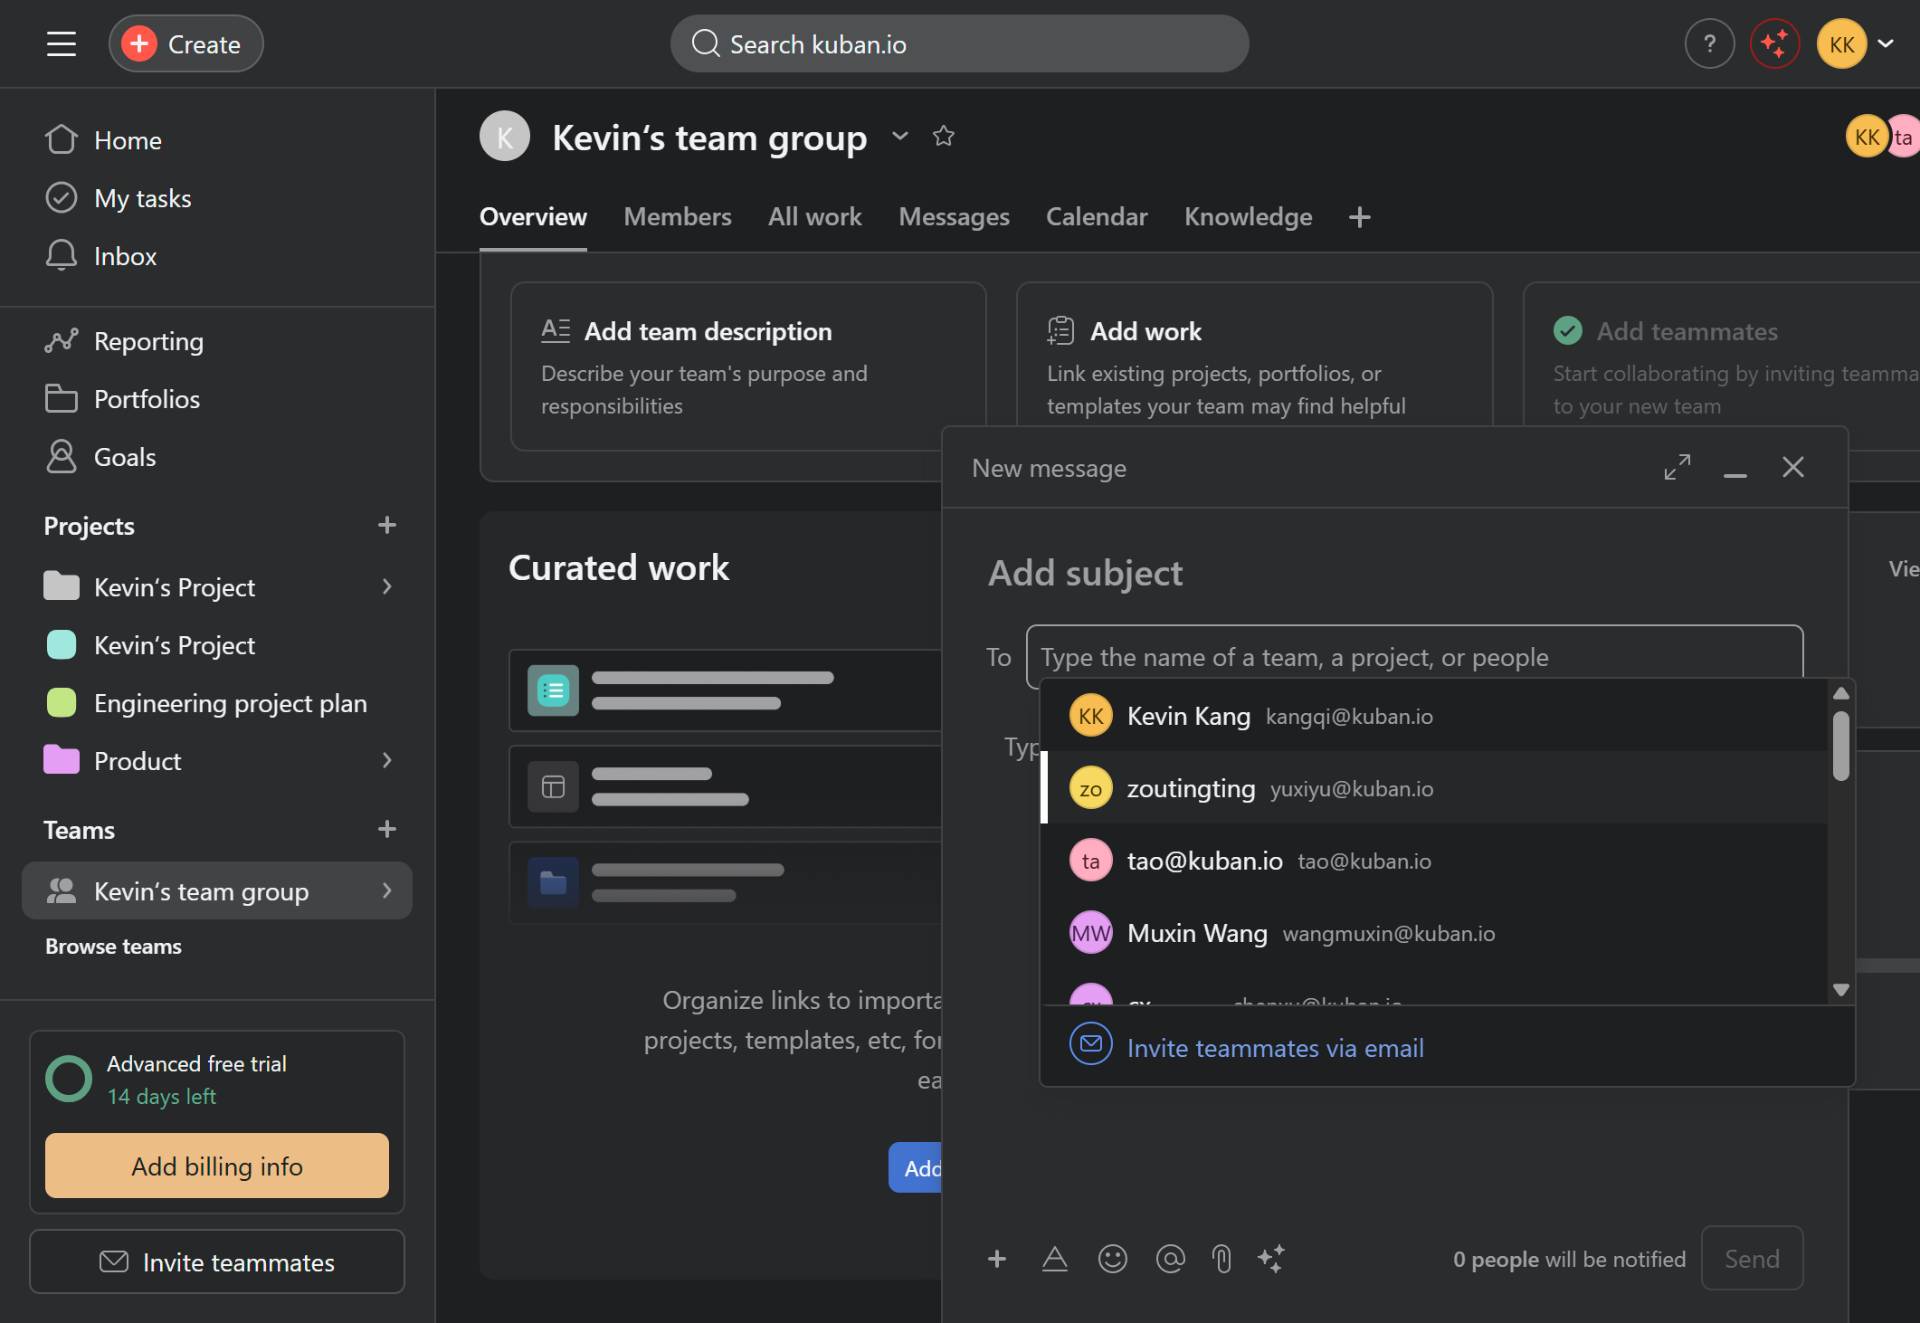Image resolution: width=1920 pixels, height=1323 pixels.
Task: Expand the Product folder chevron
Action: [387, 761]
